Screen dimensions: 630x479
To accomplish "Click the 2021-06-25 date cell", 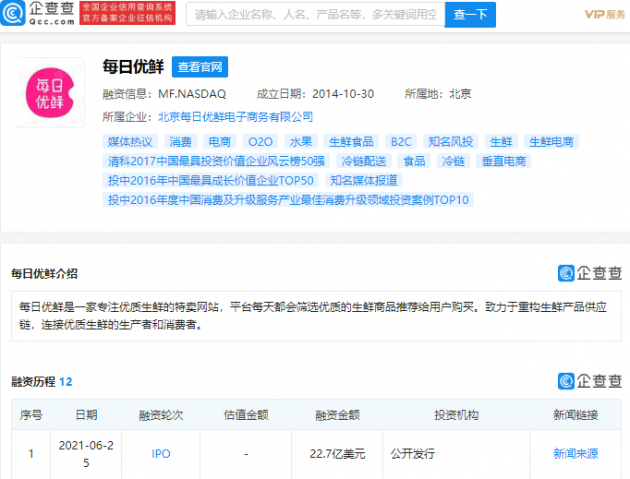I will pyautogui.click(x=86, y=454).
